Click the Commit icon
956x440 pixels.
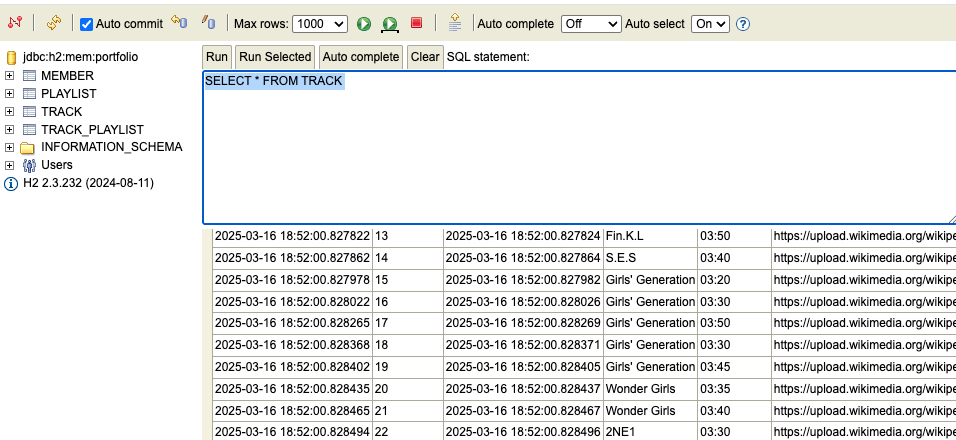pyautogui.click(x=209, y=23)
